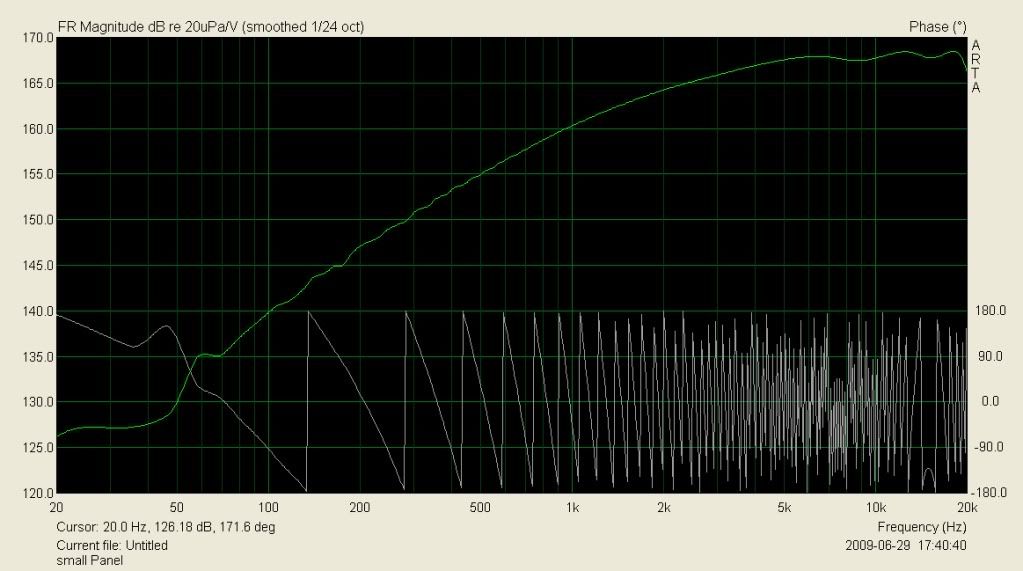This screenshot has width=1023, height=571.
Task: Click the 160.0 dB axis value
Action: [x=40, y=129]
